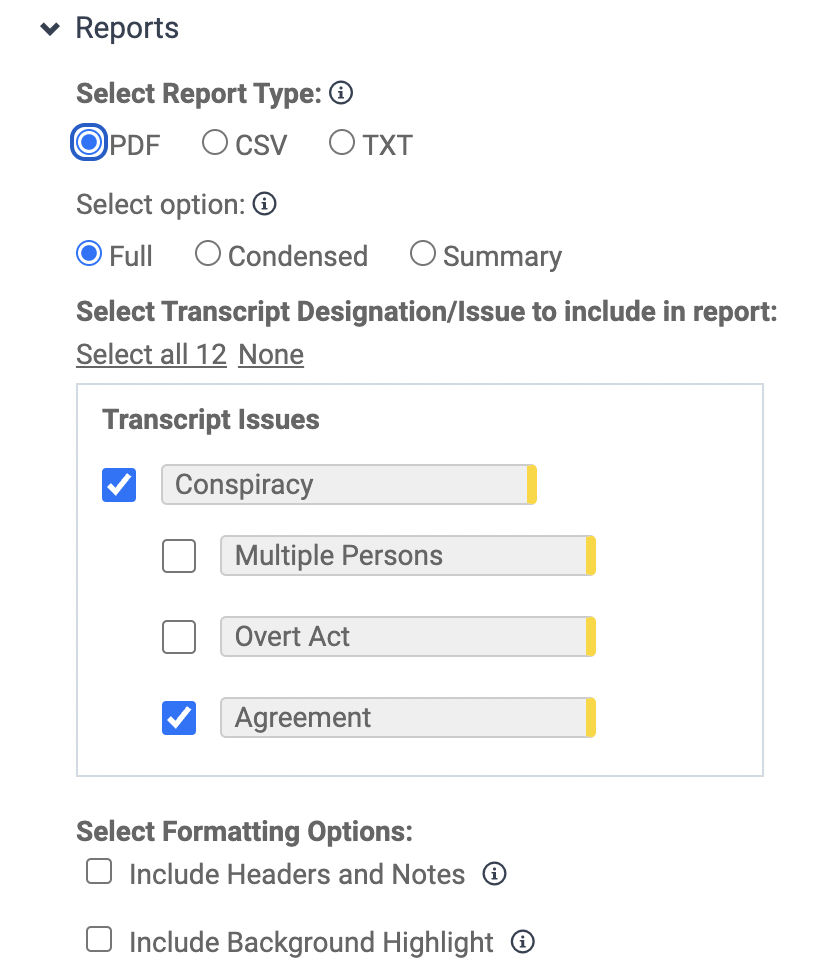This screenshot has height=978, width=818.
Task: Select the PDF report type
Action: point(90,143)
